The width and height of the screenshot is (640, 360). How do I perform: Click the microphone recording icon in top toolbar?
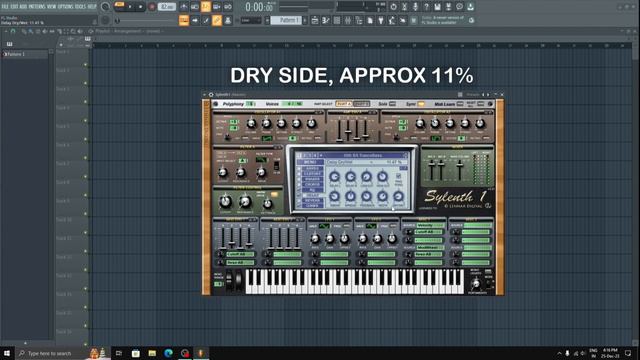(415, 7)
